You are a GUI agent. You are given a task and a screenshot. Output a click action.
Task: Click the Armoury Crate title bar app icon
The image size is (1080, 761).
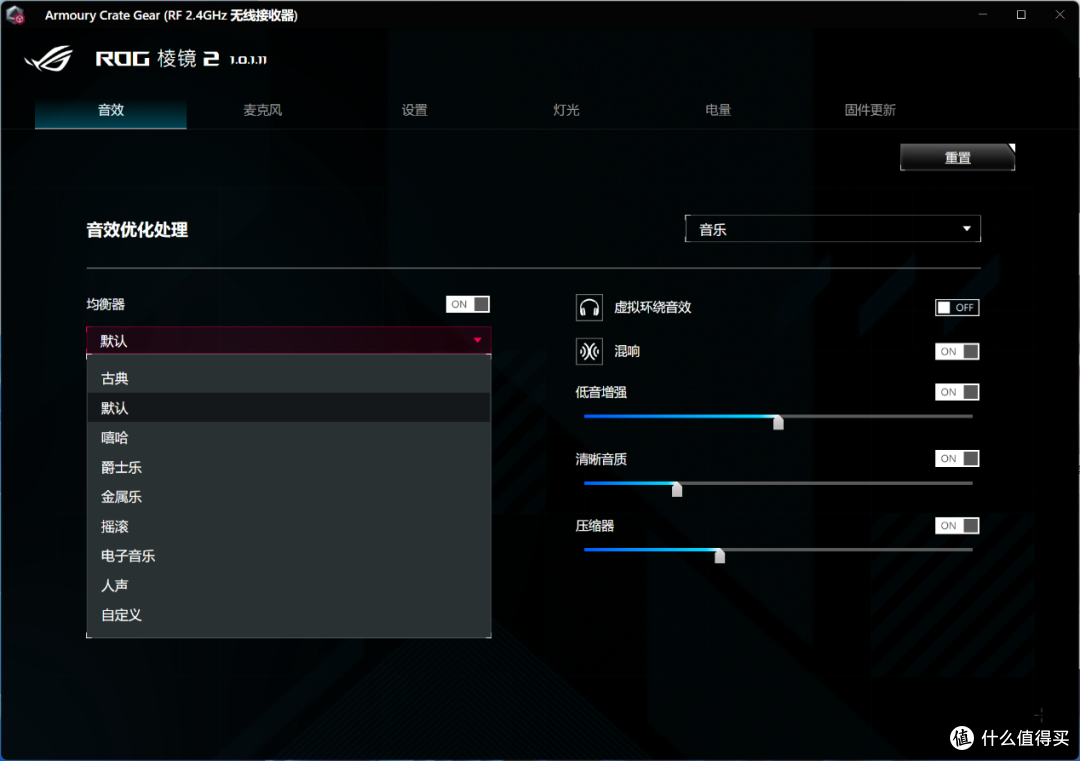(15, 14)
